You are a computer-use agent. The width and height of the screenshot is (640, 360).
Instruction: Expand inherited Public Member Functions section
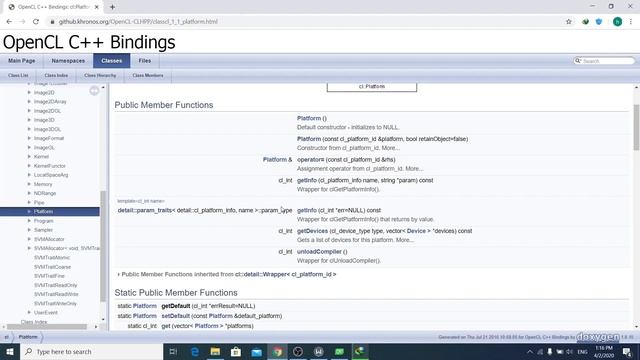(119, 274)
